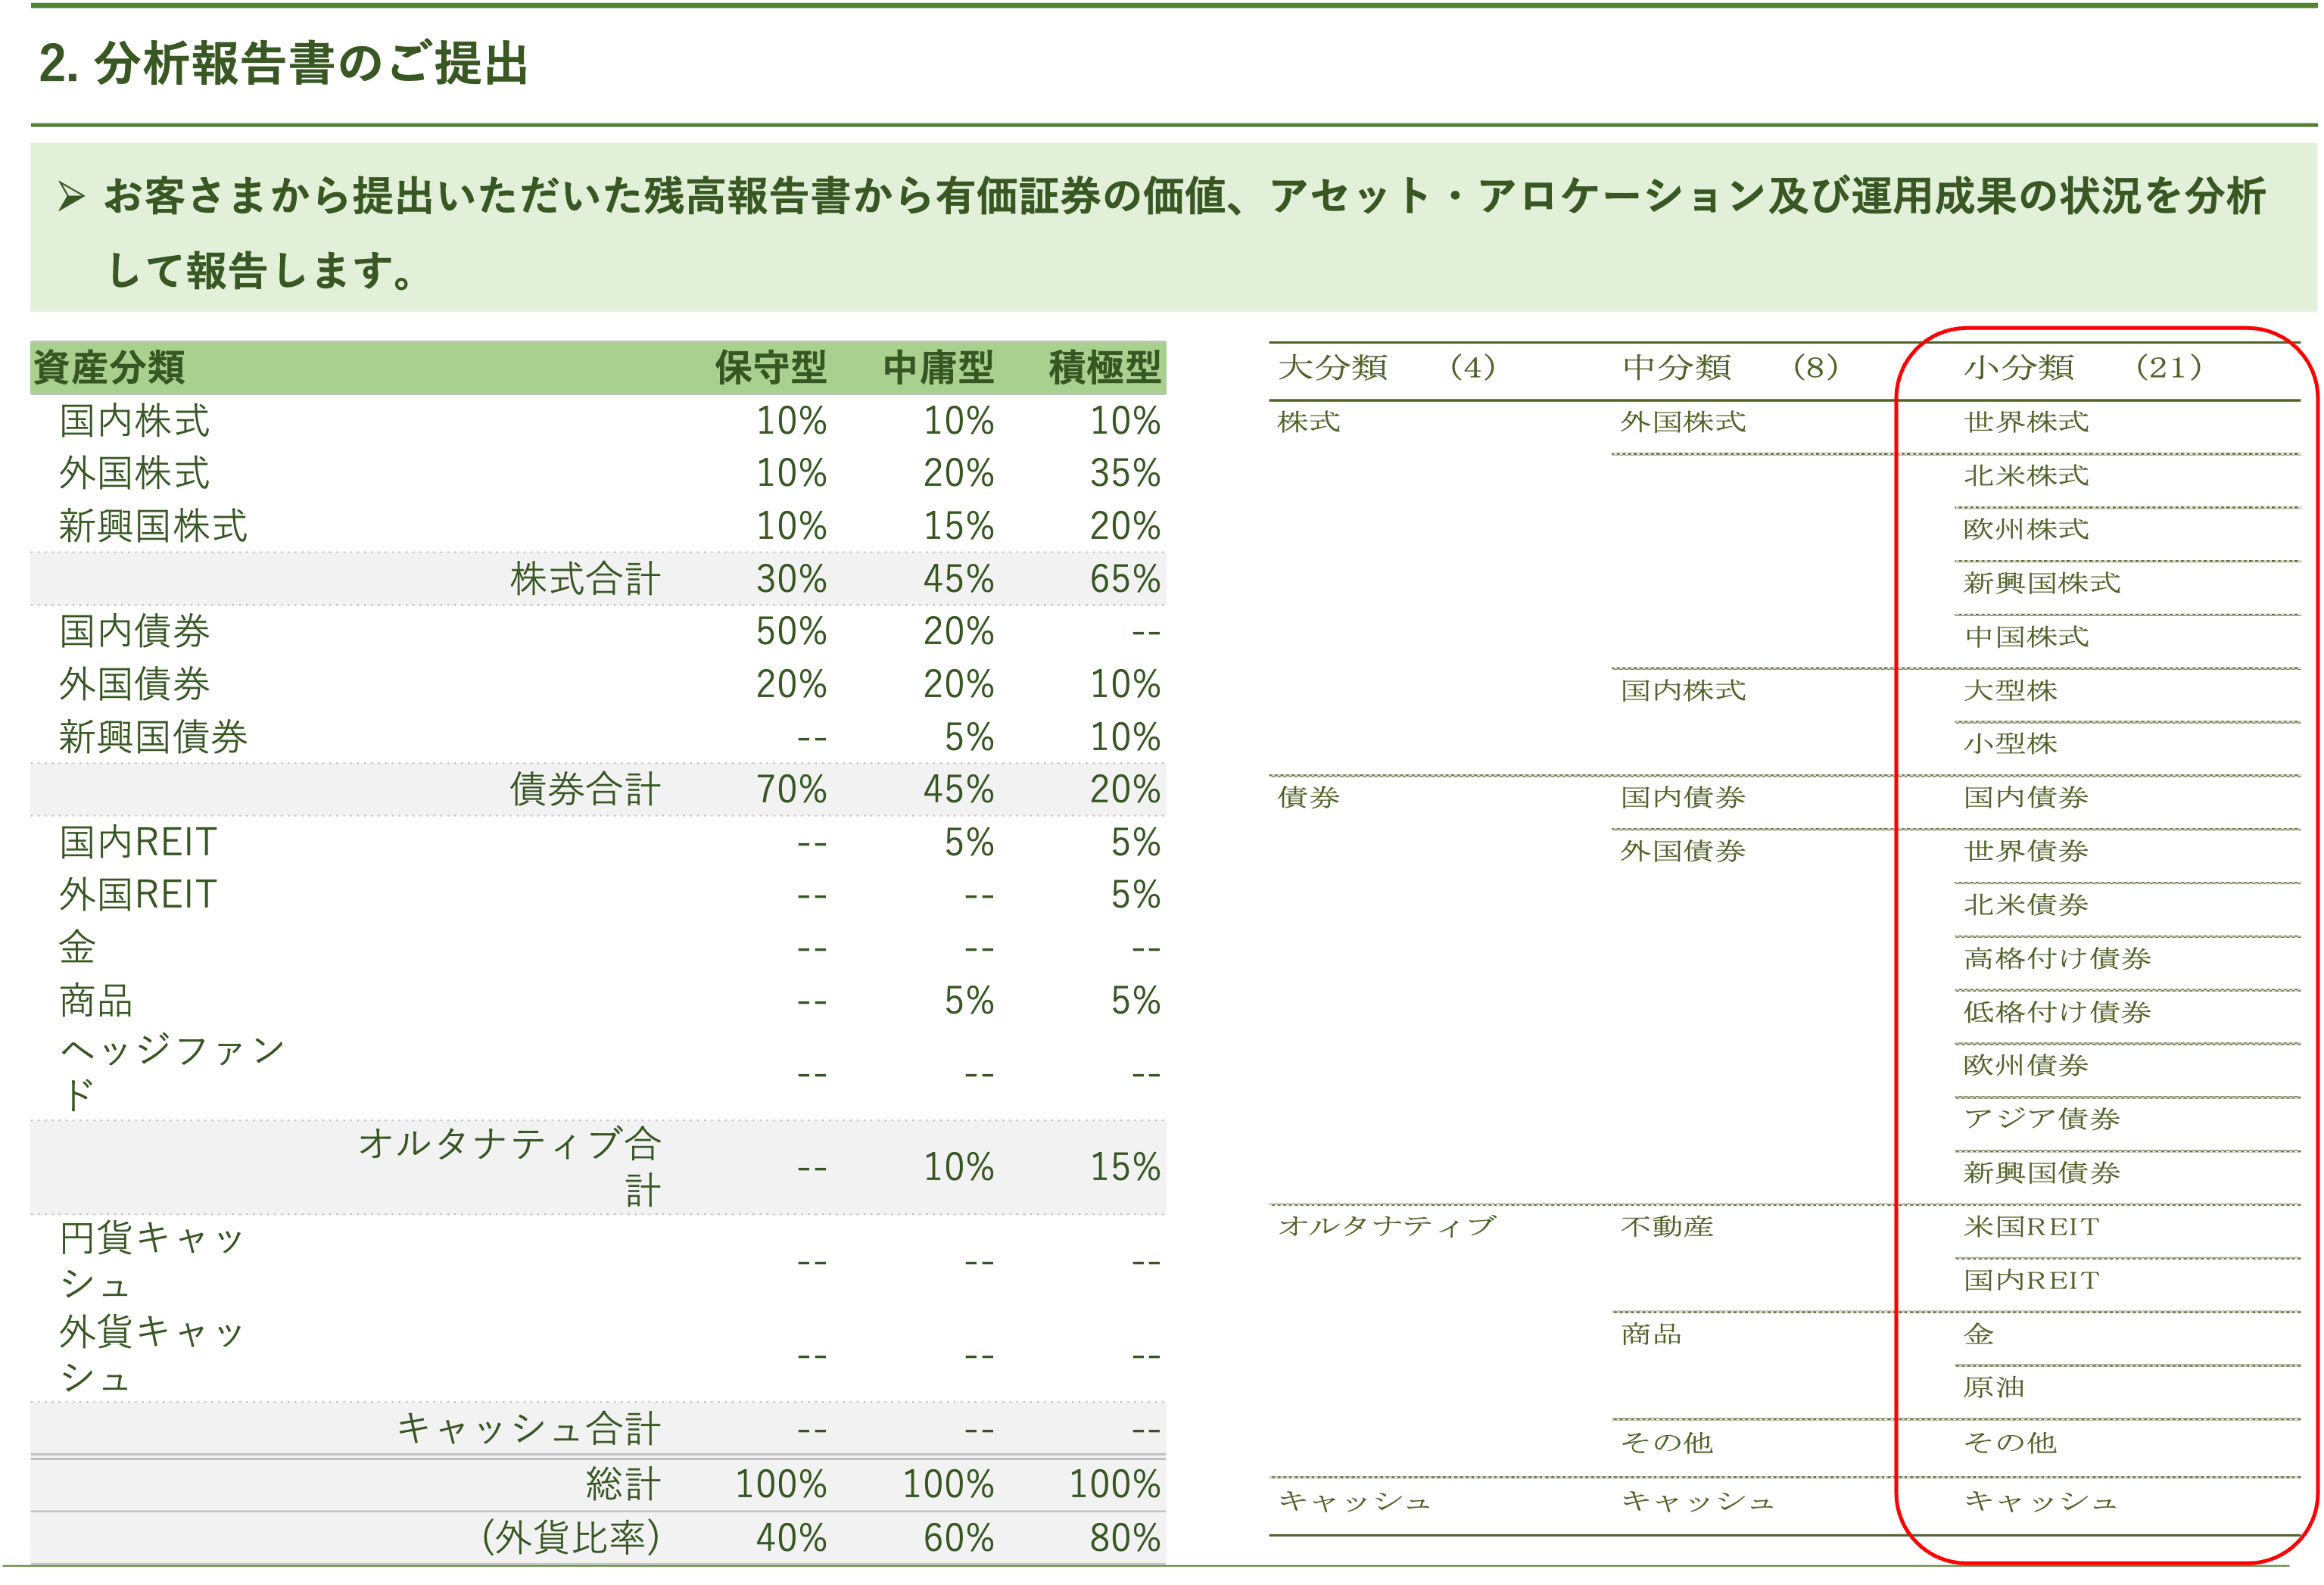
Task: Click 新興国債券 in the 小分類 column
Action: coord(2042,1172)
